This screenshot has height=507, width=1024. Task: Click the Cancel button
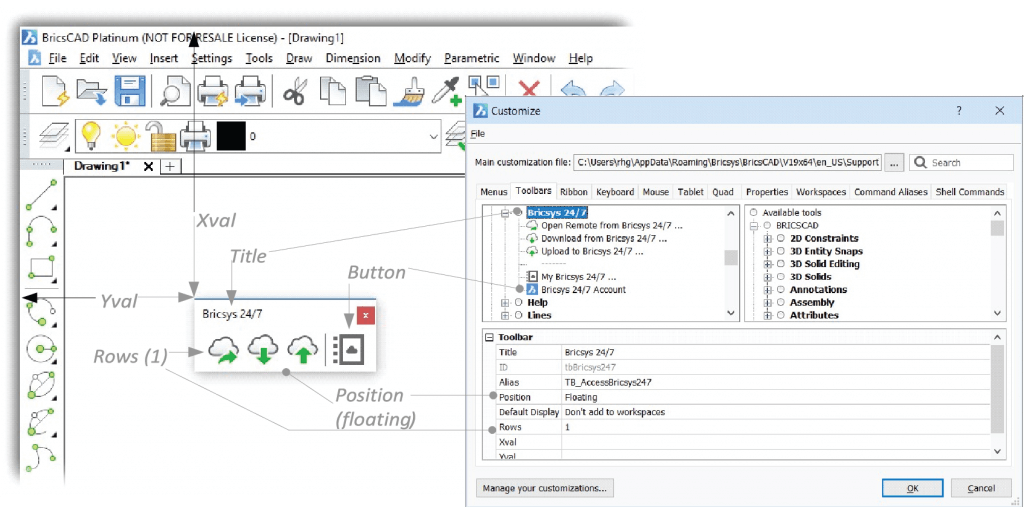pyautogui.click(x=981, y=488)
